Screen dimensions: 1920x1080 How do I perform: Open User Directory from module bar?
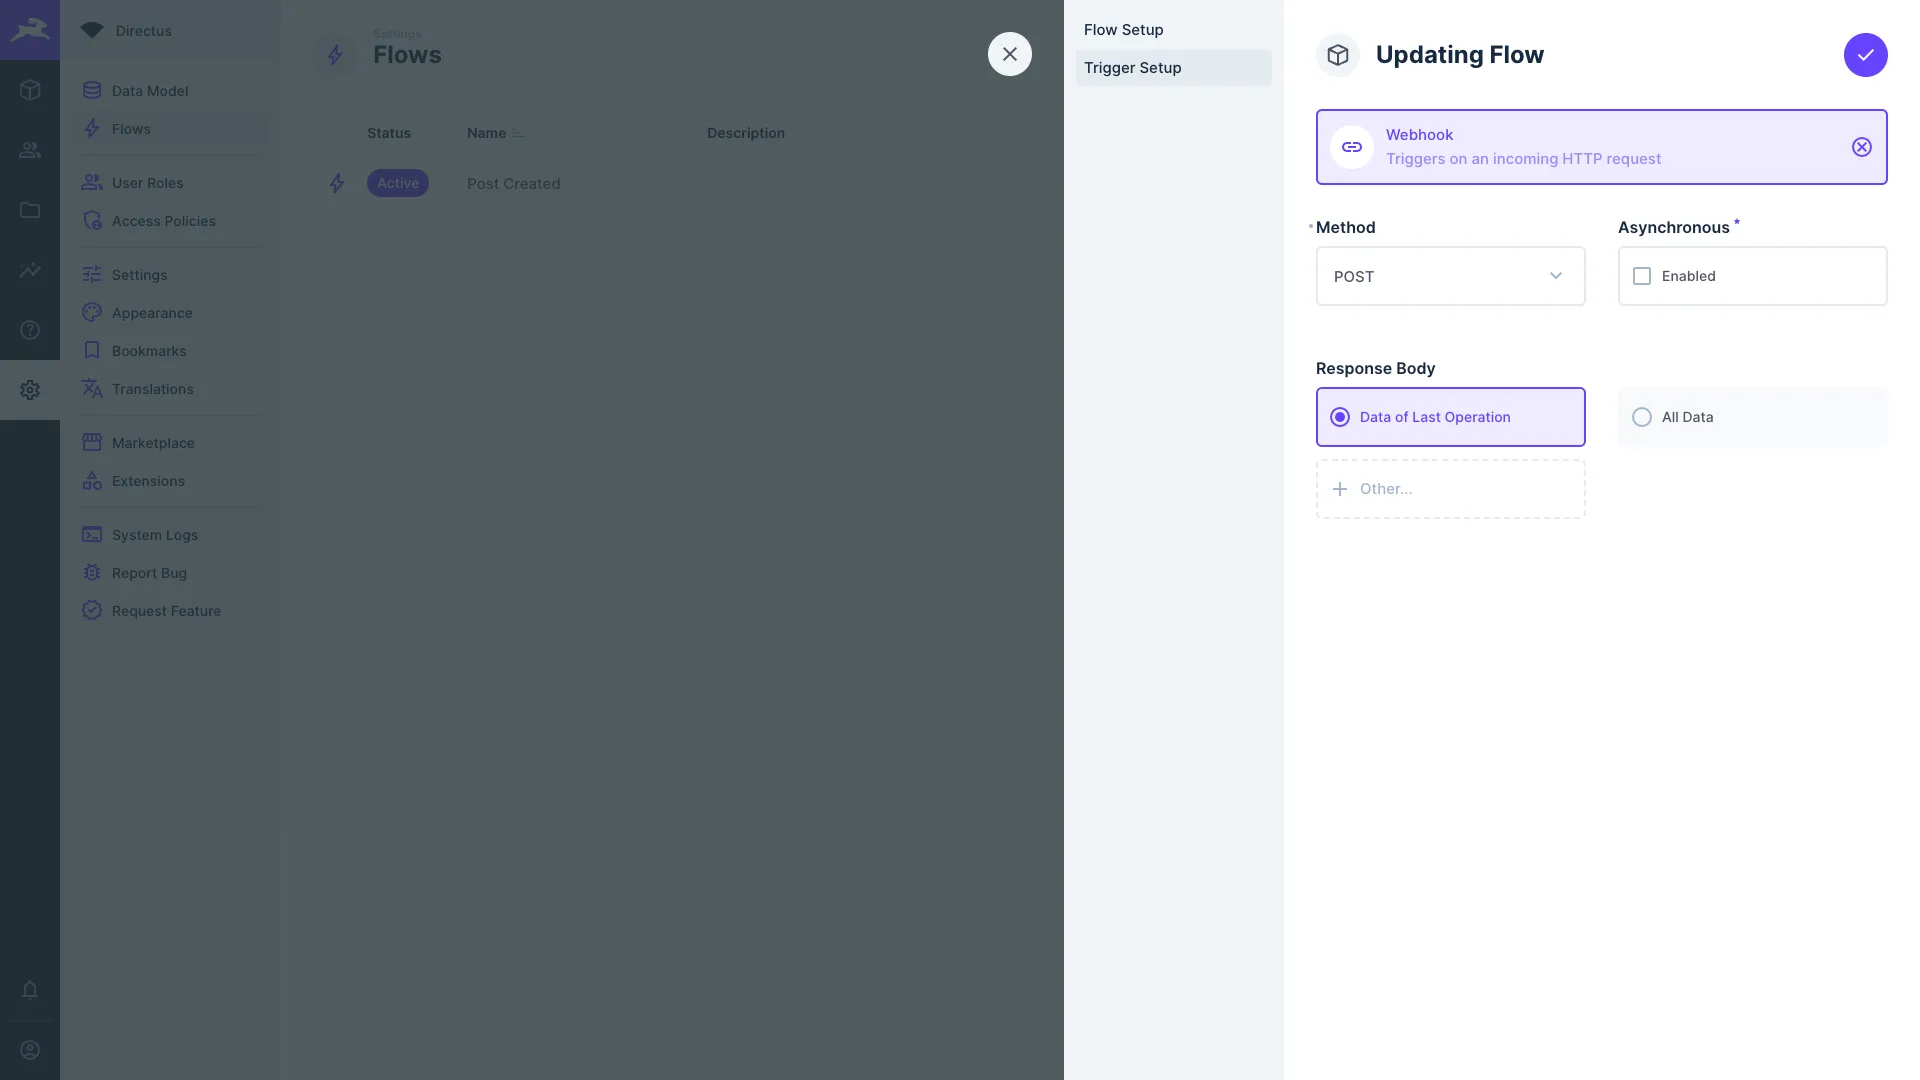[30, 150]
